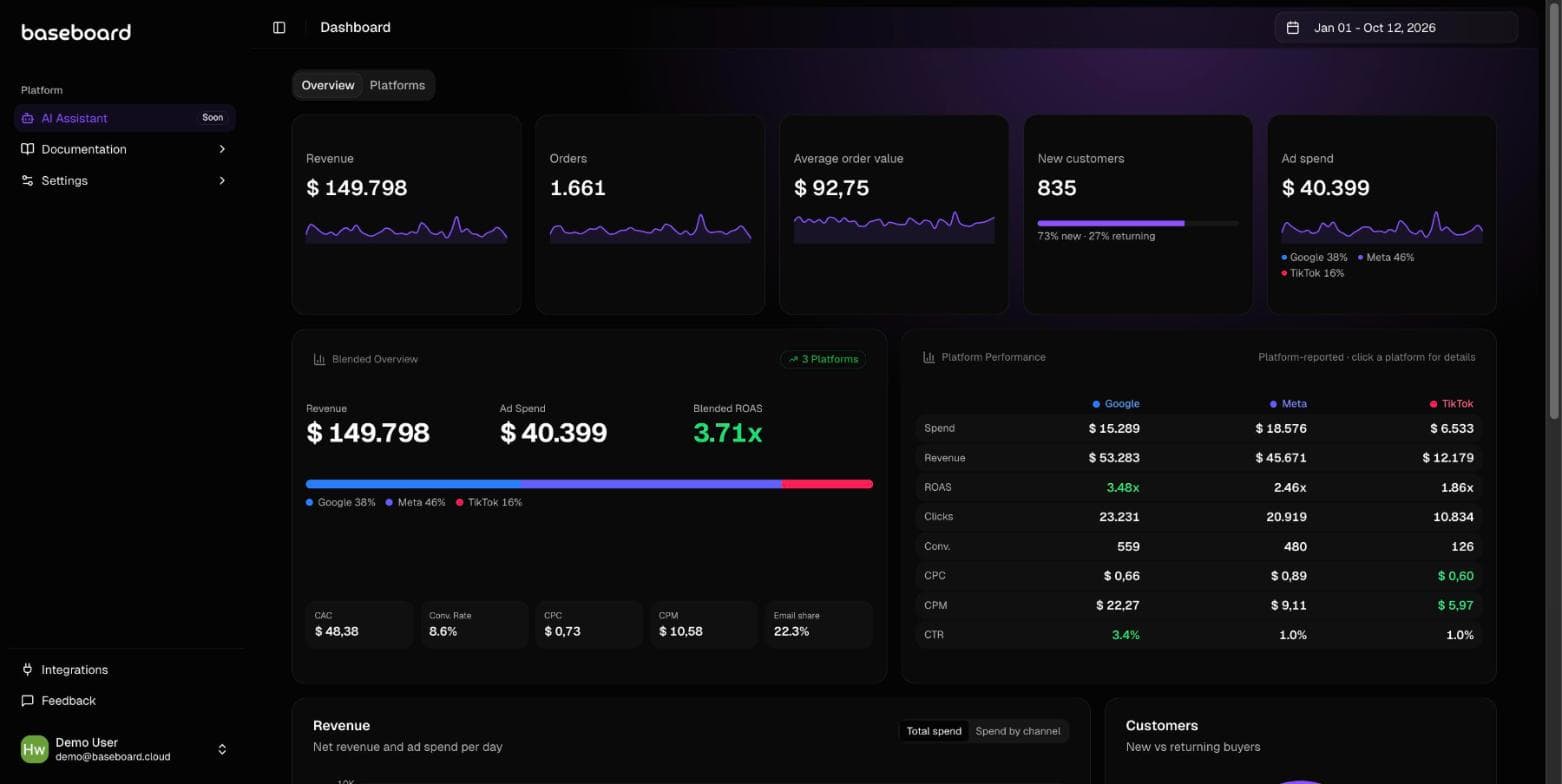Click the calendar icon in date picker
1562x784 pixels.
pyautogui.click(x=1292, y=28)
